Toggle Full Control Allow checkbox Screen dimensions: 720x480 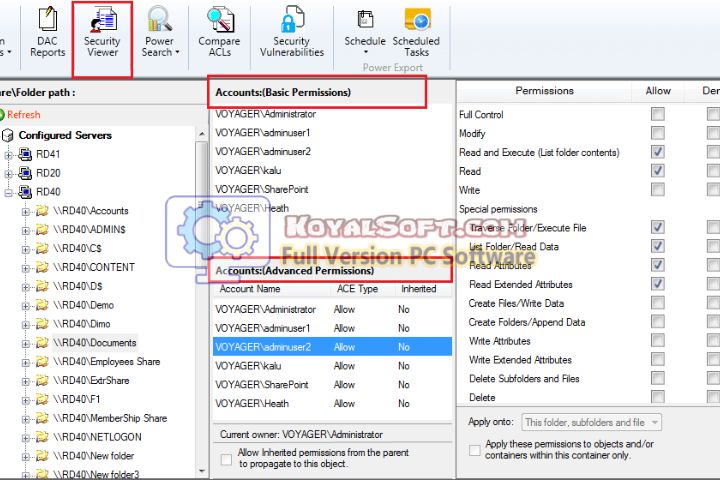click(658, 114)
